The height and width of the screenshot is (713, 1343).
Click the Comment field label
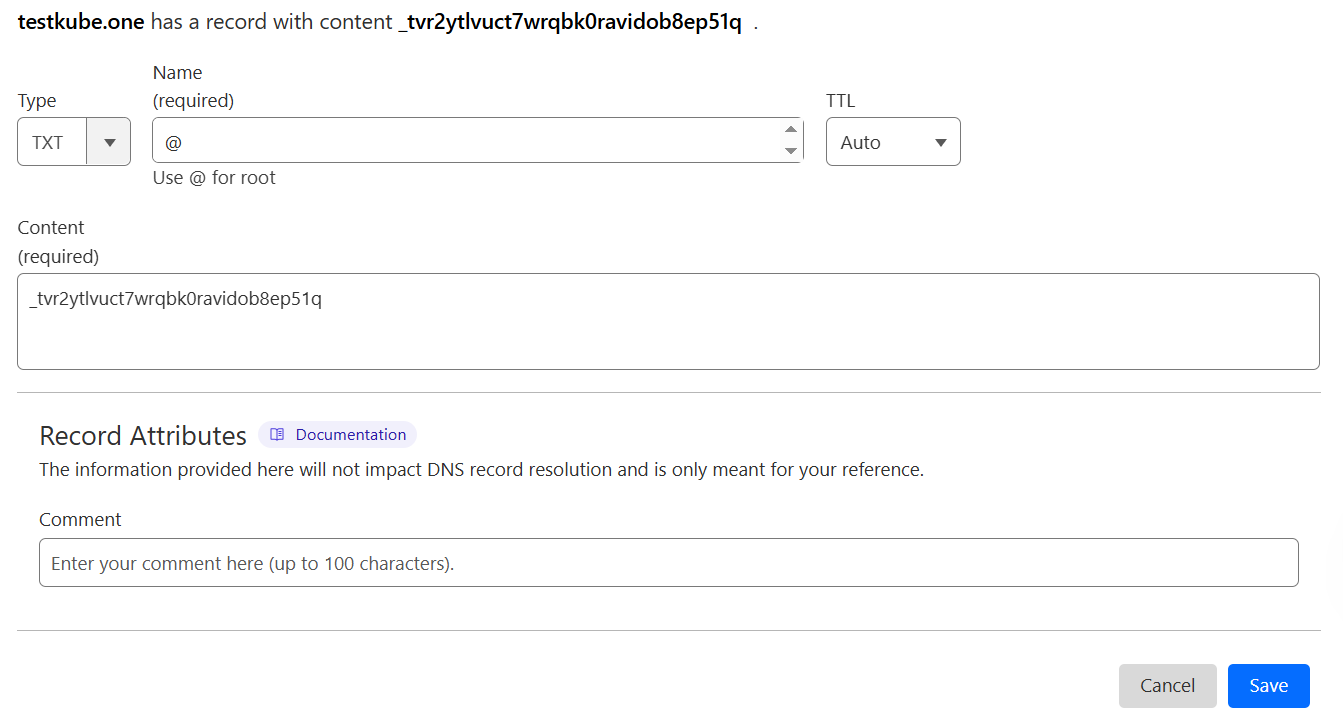80,520
